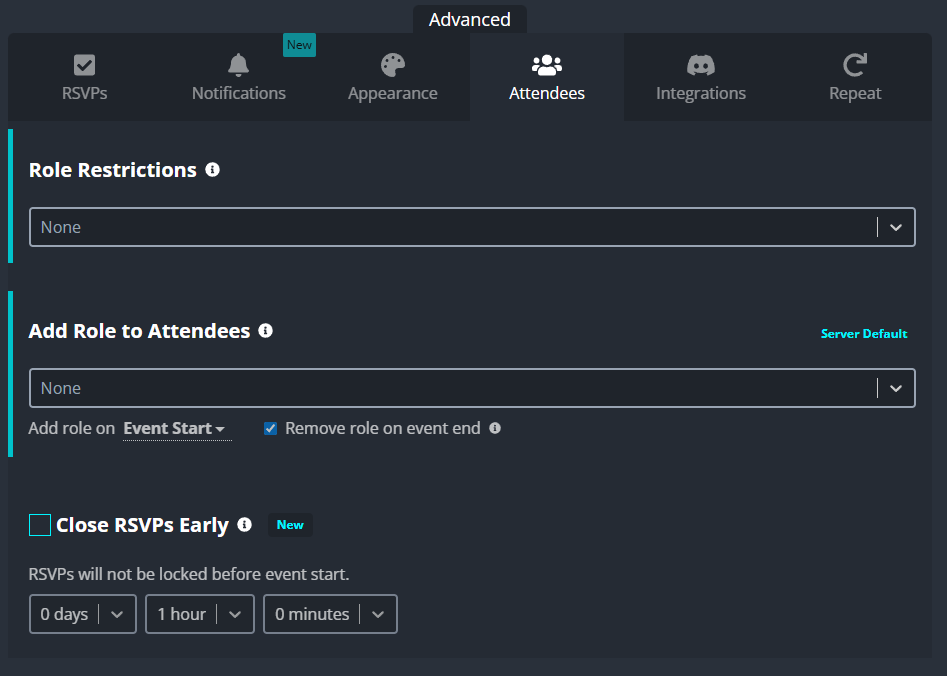This screenshot has width=947, height=676.
Task: Enable the Close RSVPs Early checkbox
Action: 40,525
